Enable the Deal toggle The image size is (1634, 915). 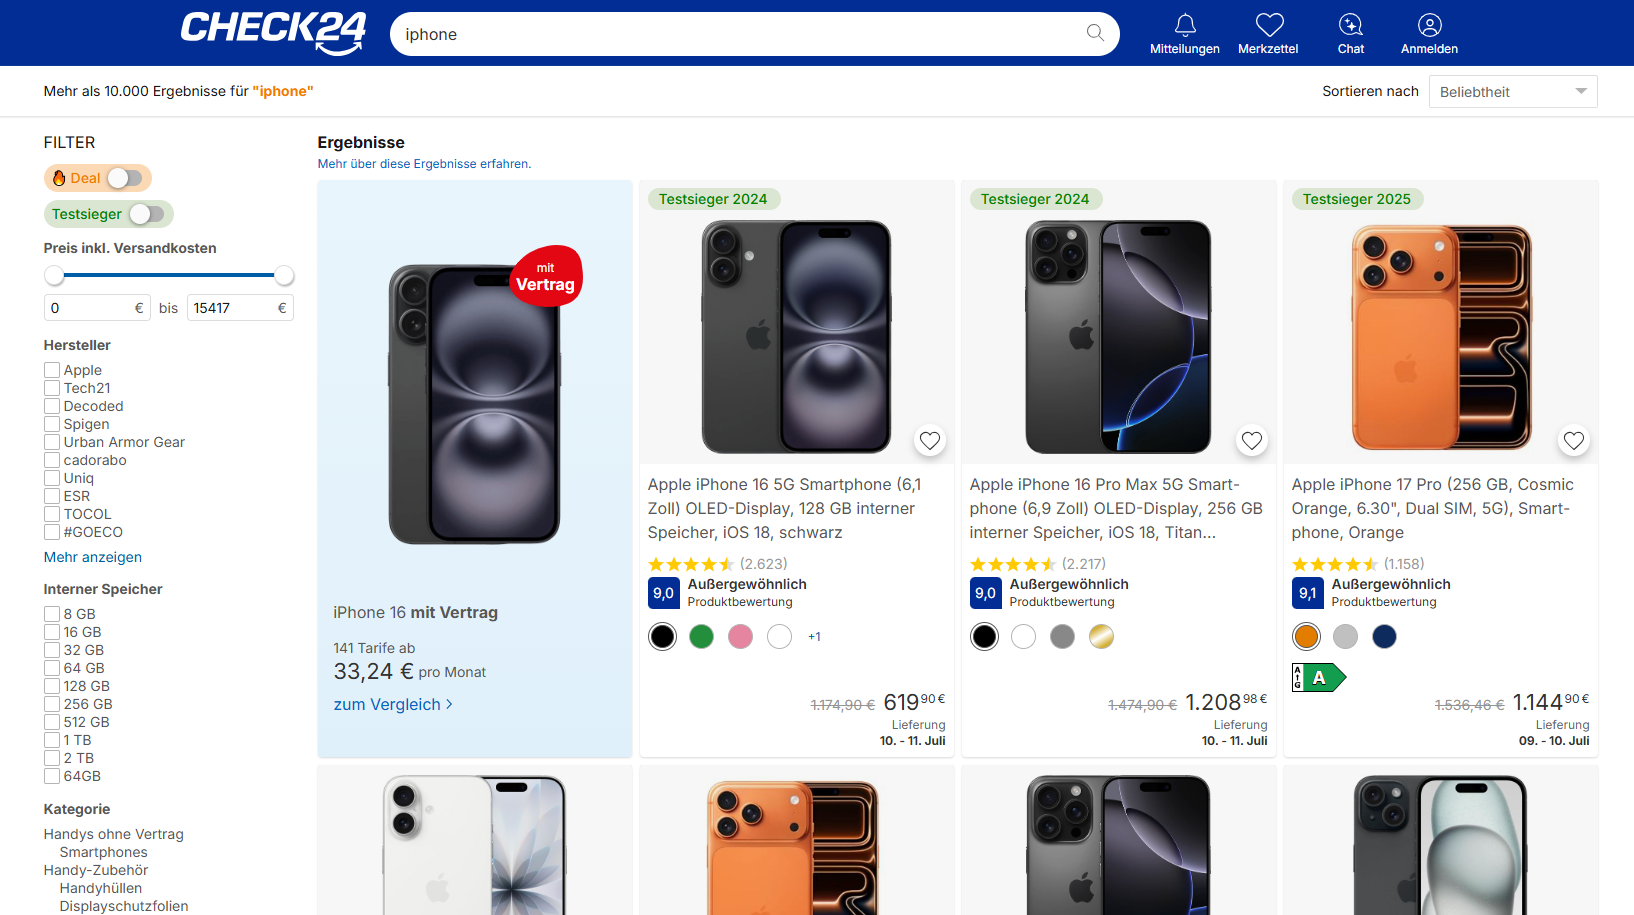point(125,178)
